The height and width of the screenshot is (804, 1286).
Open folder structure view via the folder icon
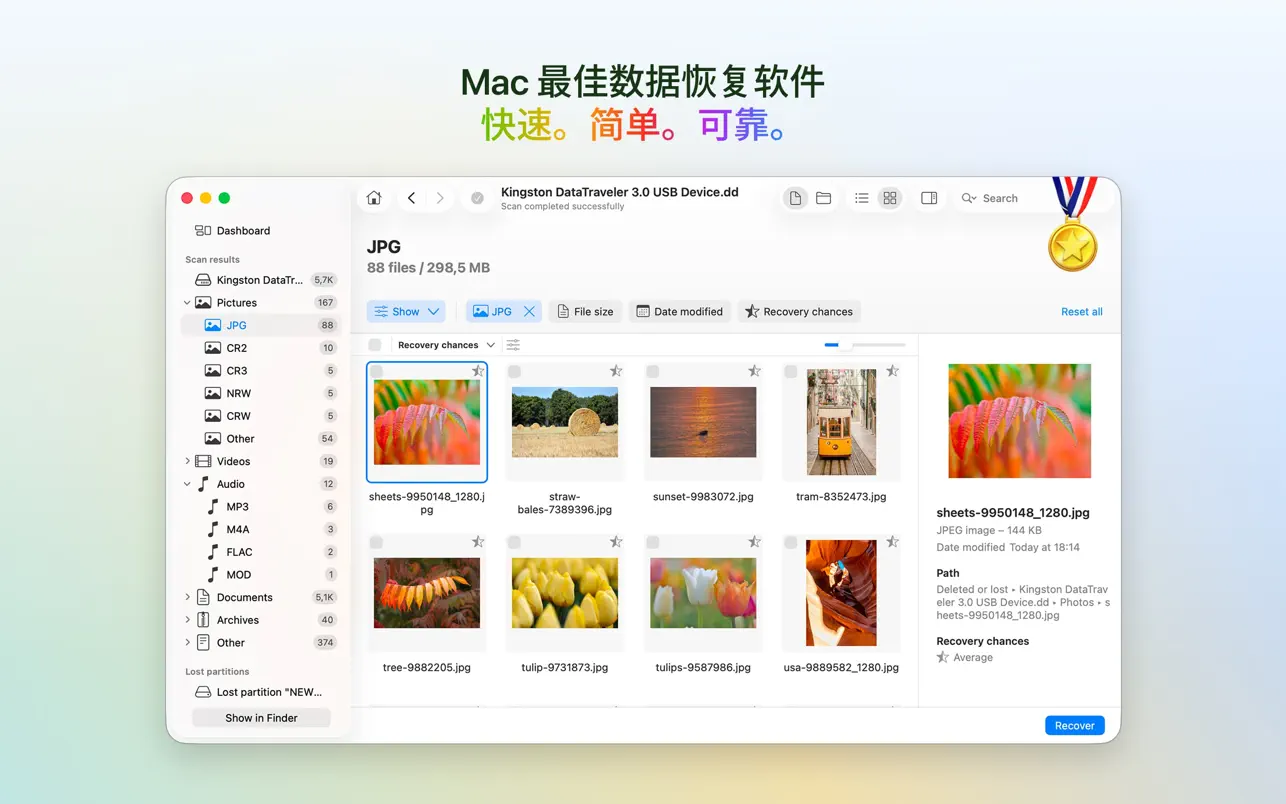823,198
